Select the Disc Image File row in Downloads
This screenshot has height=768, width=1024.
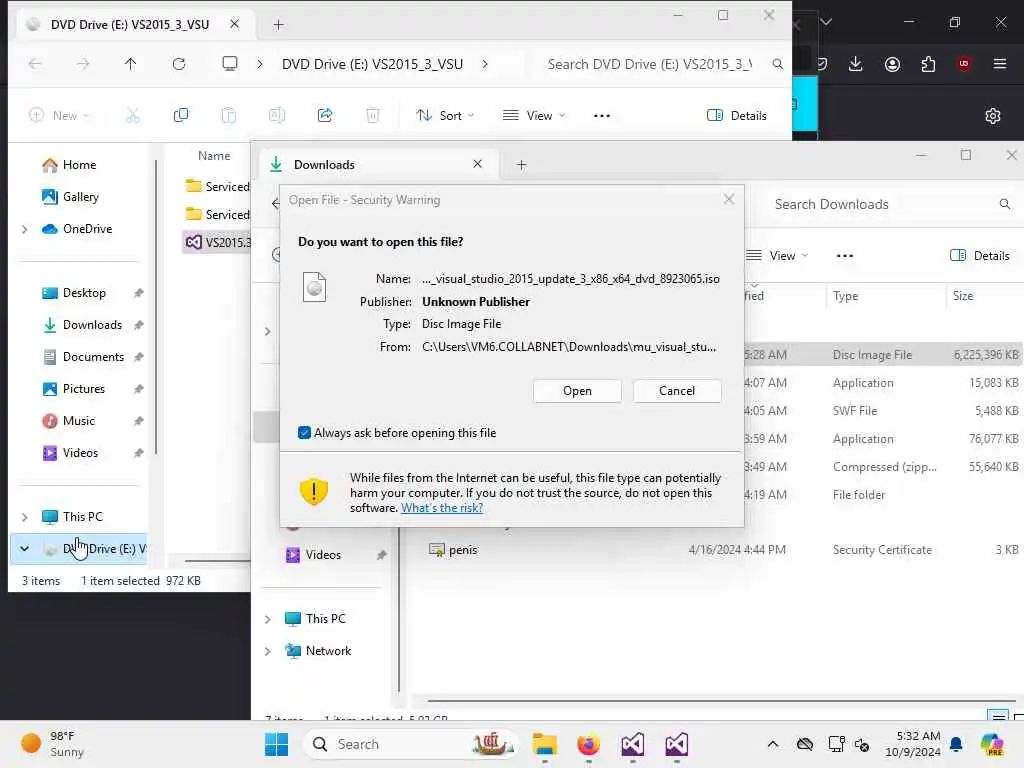[x=883, y=355]
